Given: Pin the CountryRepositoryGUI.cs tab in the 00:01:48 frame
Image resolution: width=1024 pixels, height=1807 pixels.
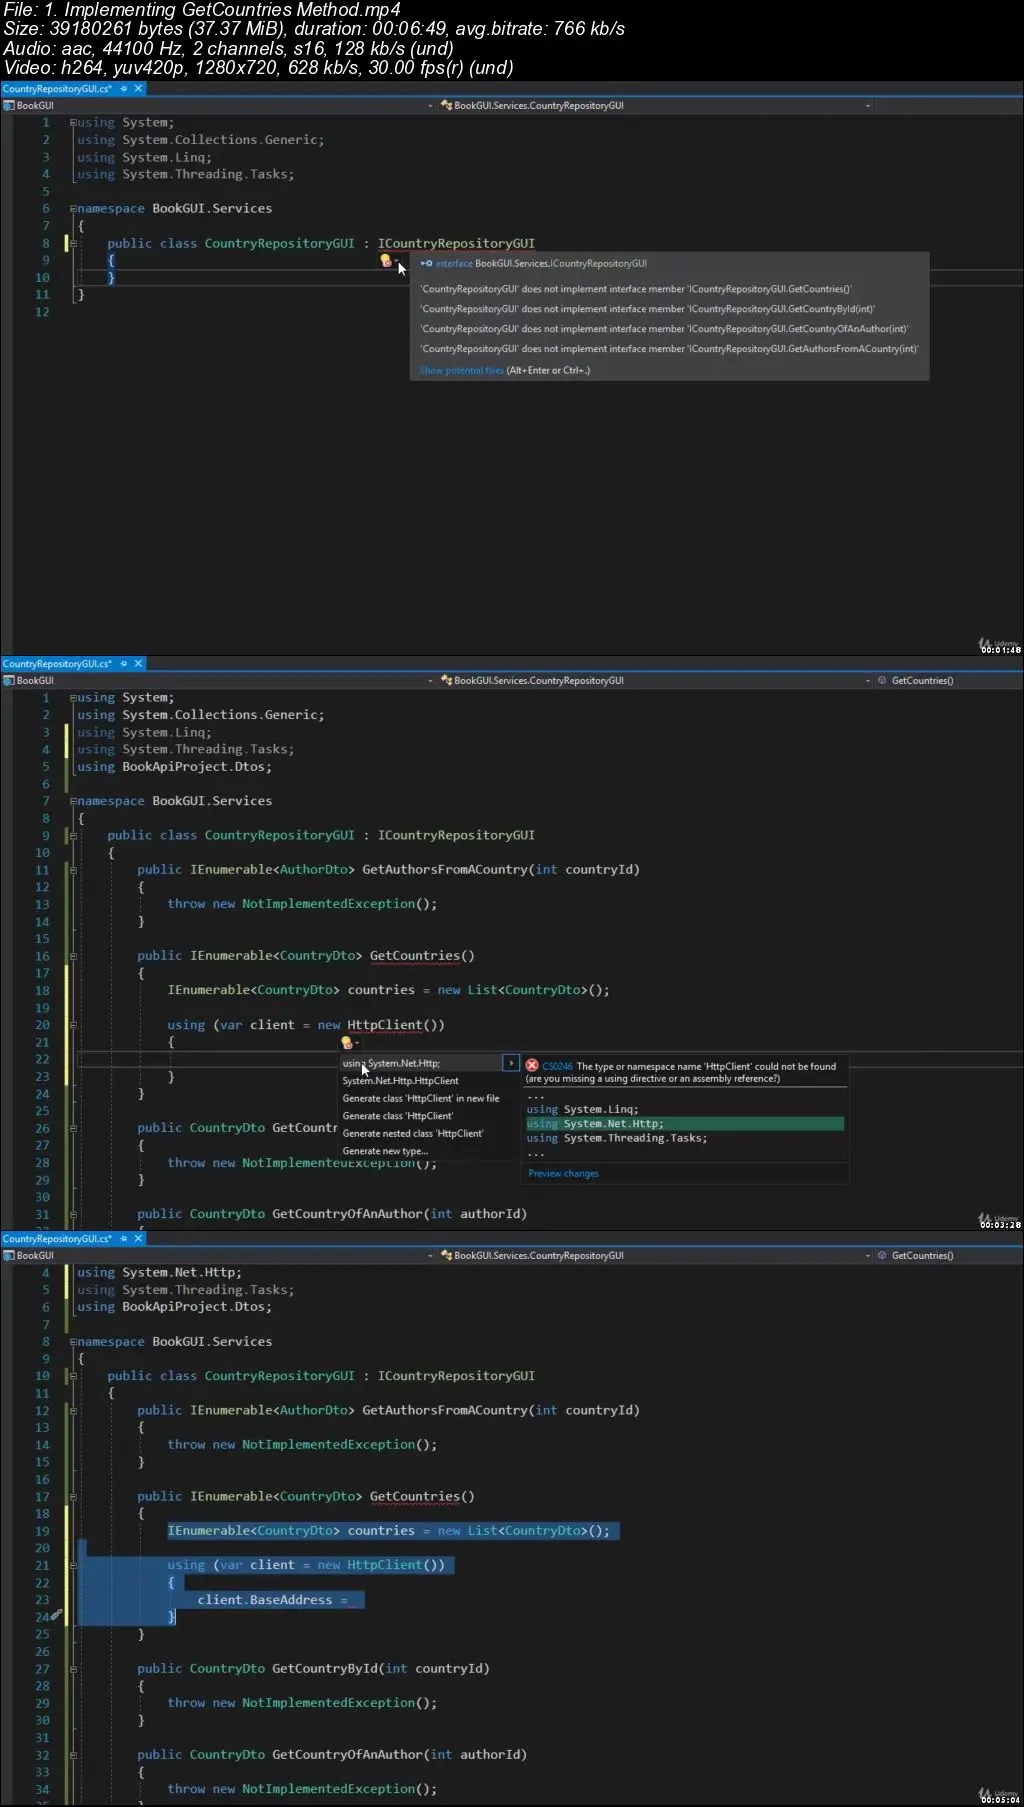Looking at the screenshot, I should coord(124,89).
